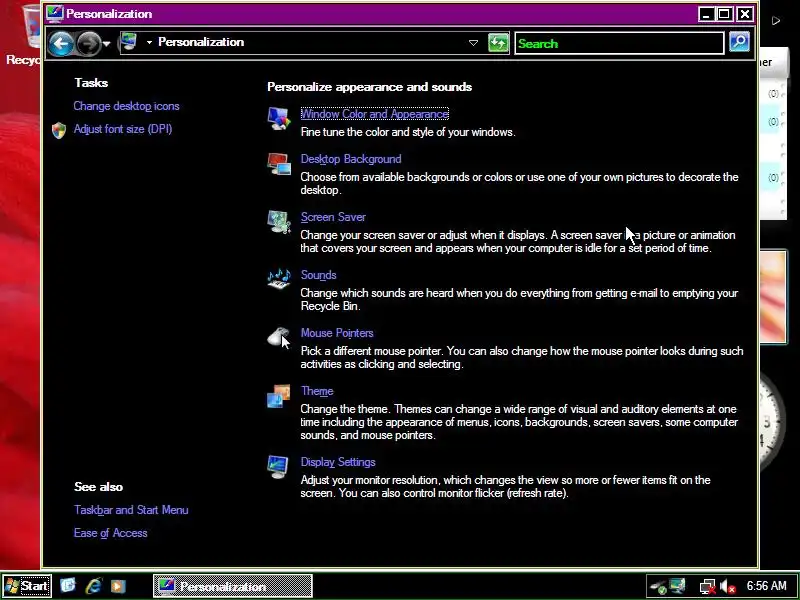
Task: Open the Theme link
Action: click(317, 391)
